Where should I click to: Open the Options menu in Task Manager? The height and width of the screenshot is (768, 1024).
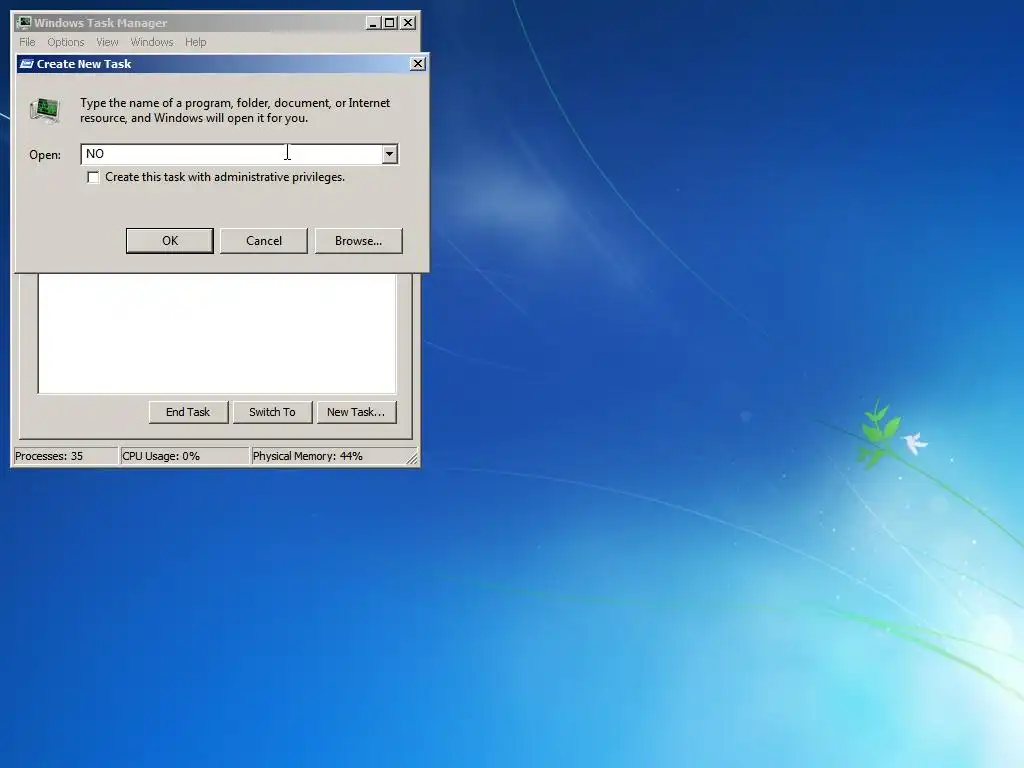click(65, 42)
